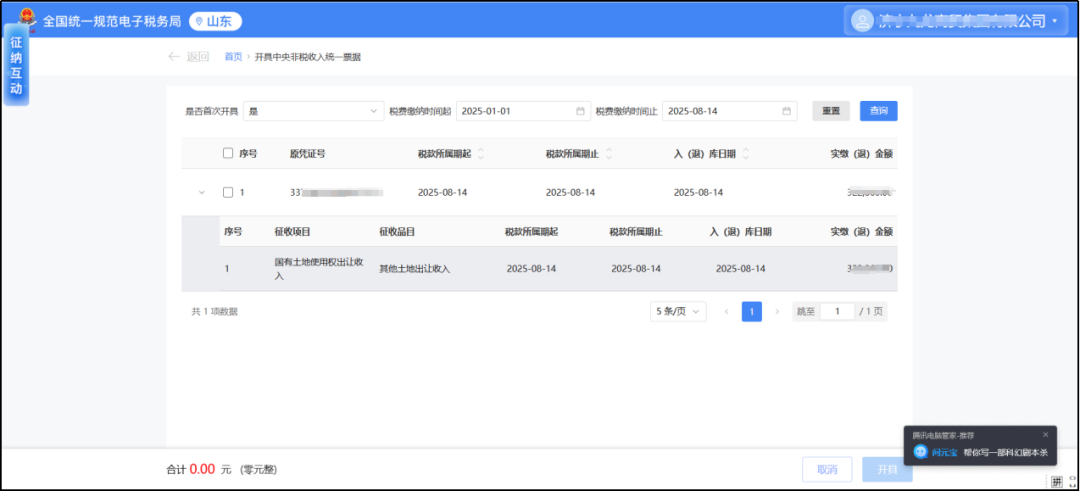
Task: Click the 问元宝 assistant icon
Action: click(920, 452)
